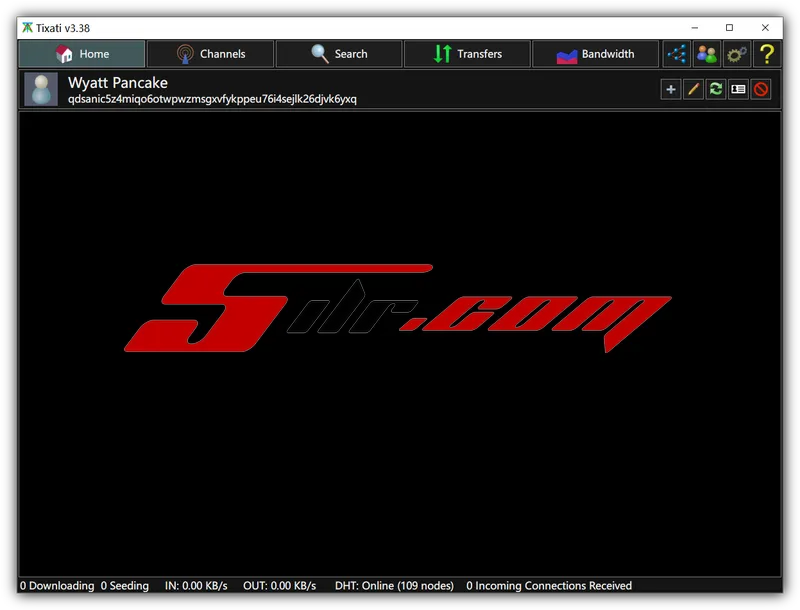Go to the Transfers tab
This screenshot has width=800, height=610.
(x=467, y=54)
